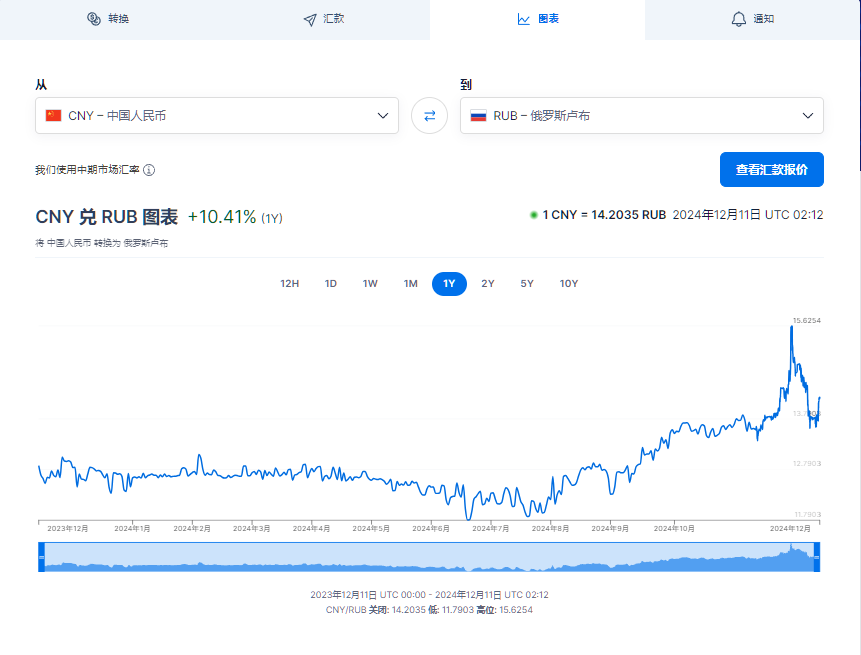Swap the CNY and RUB currencies
861x655 pixels.
tap(429, 115)
